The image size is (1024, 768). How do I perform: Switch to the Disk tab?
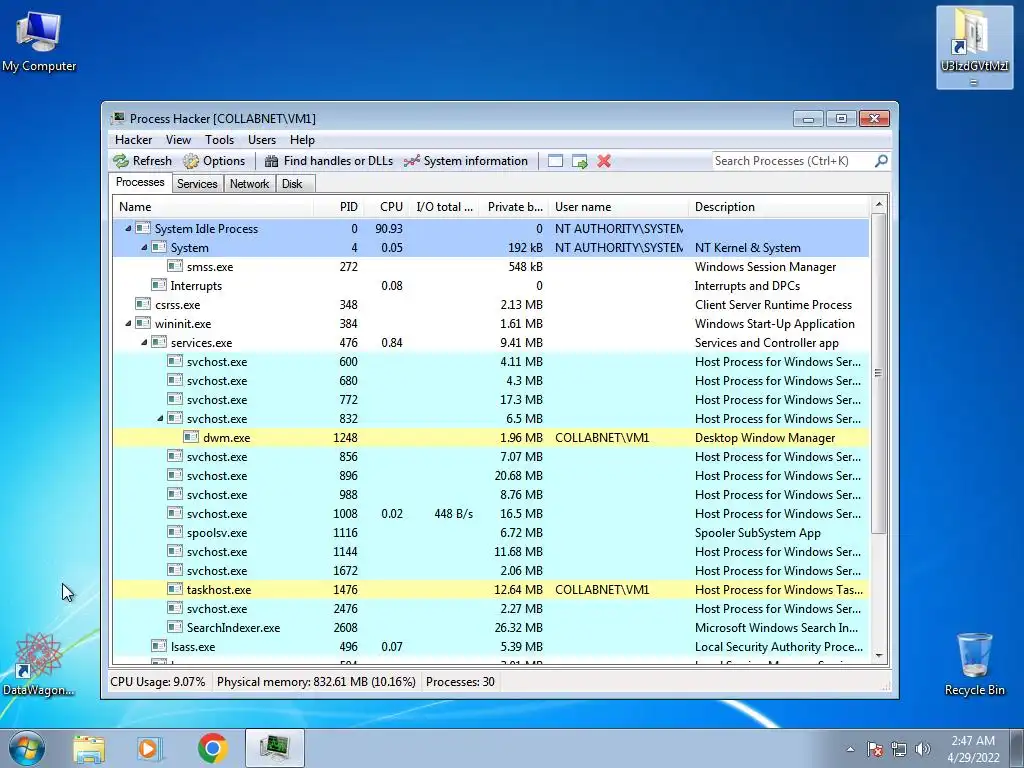293,184
